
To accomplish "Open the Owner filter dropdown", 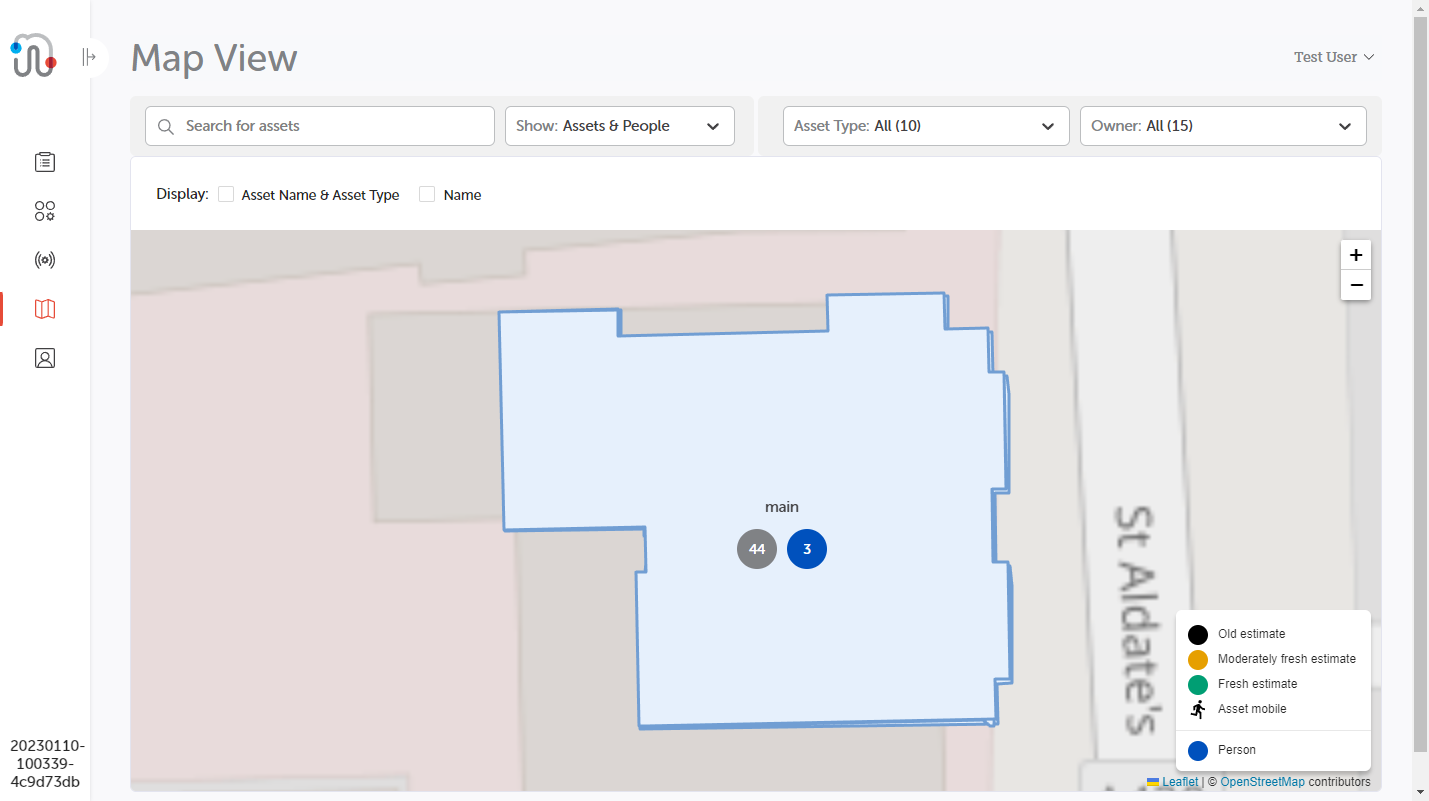I will coord(1222,126).
